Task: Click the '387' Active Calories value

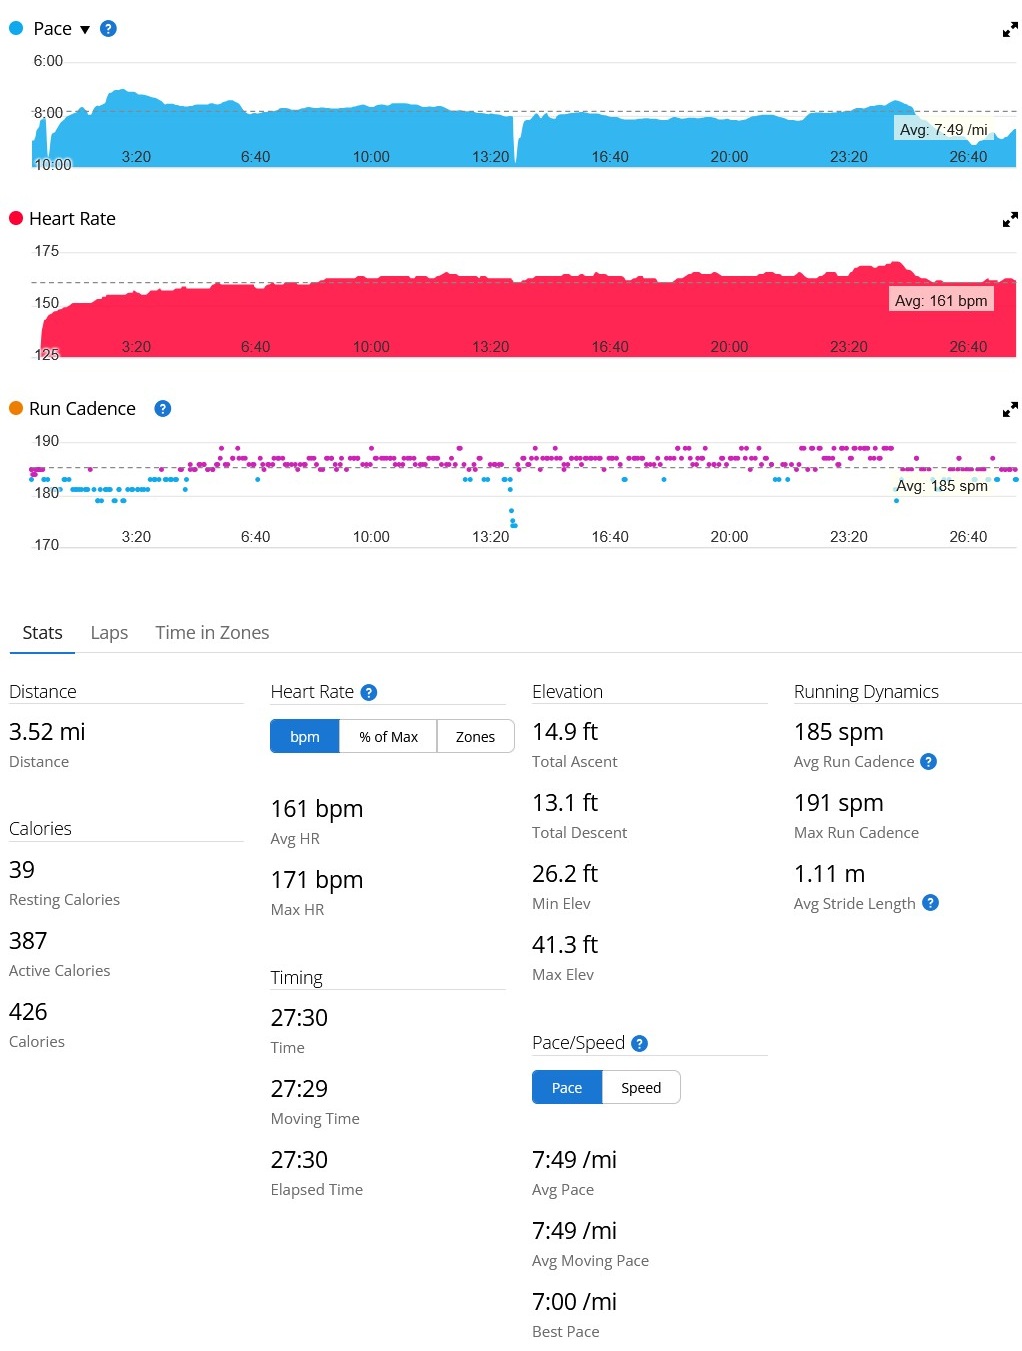Action: [x=28, y=941]
